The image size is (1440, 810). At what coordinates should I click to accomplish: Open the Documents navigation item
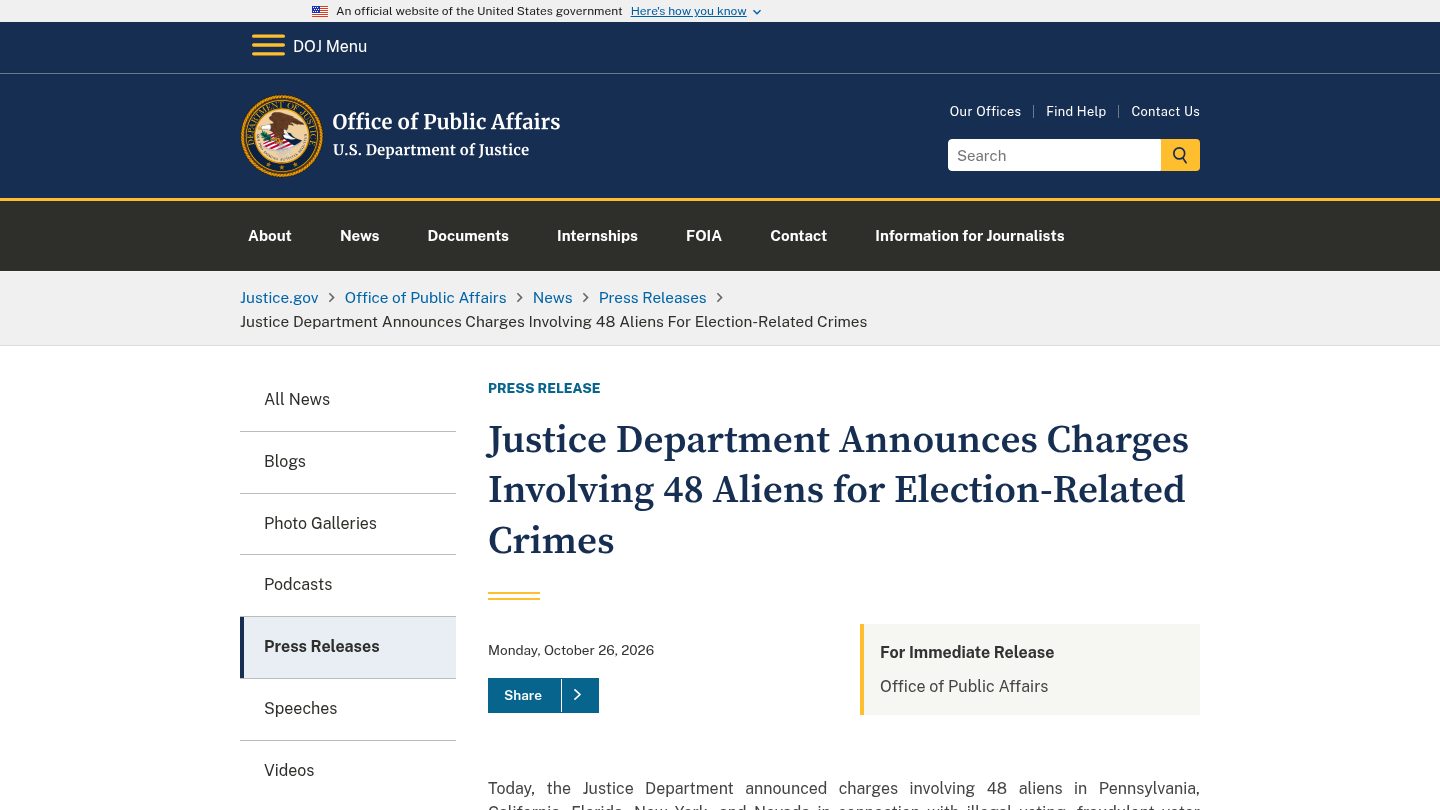tap(468, 236)
